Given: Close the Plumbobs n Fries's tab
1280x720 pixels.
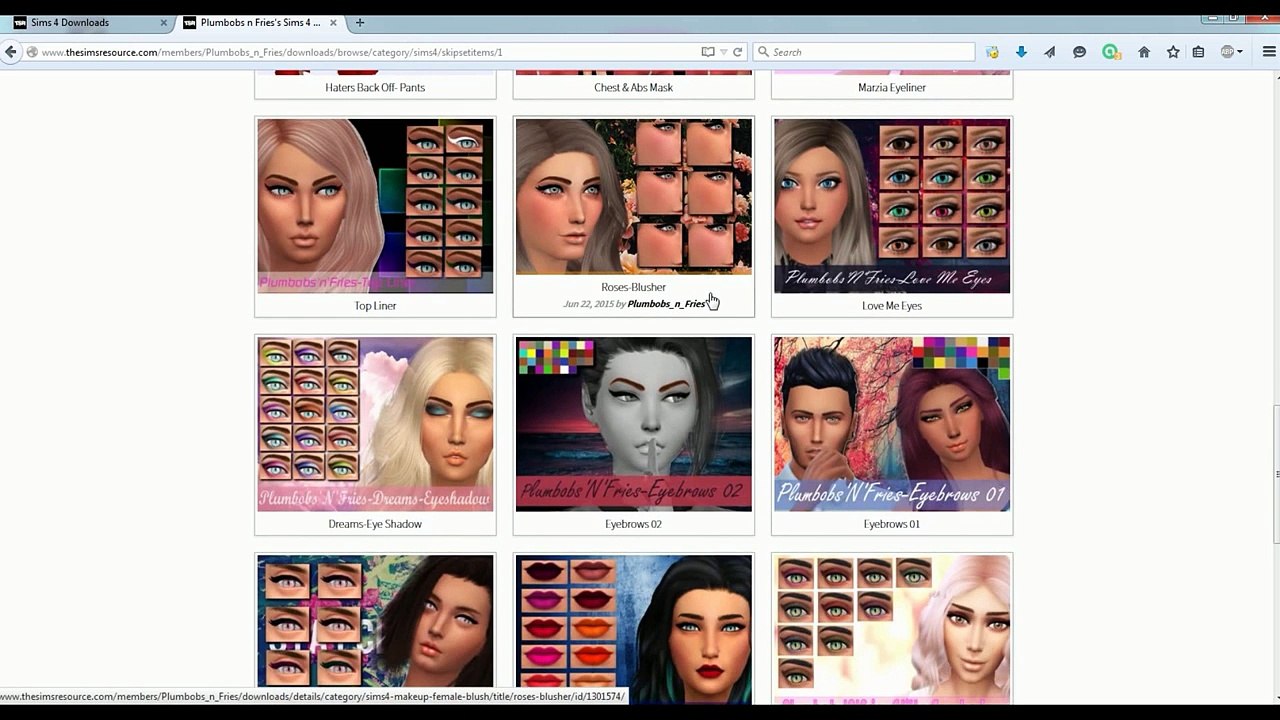Looking at the screenshot, I should pos(333,22).
